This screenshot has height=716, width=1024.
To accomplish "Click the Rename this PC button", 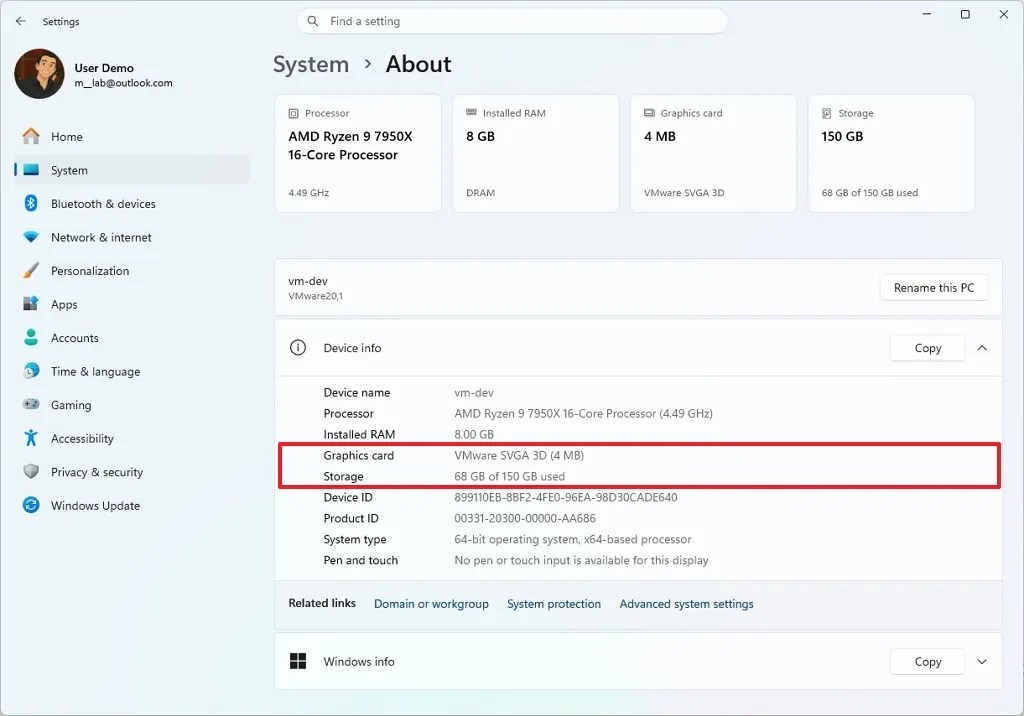I will [x=933, y=287].
